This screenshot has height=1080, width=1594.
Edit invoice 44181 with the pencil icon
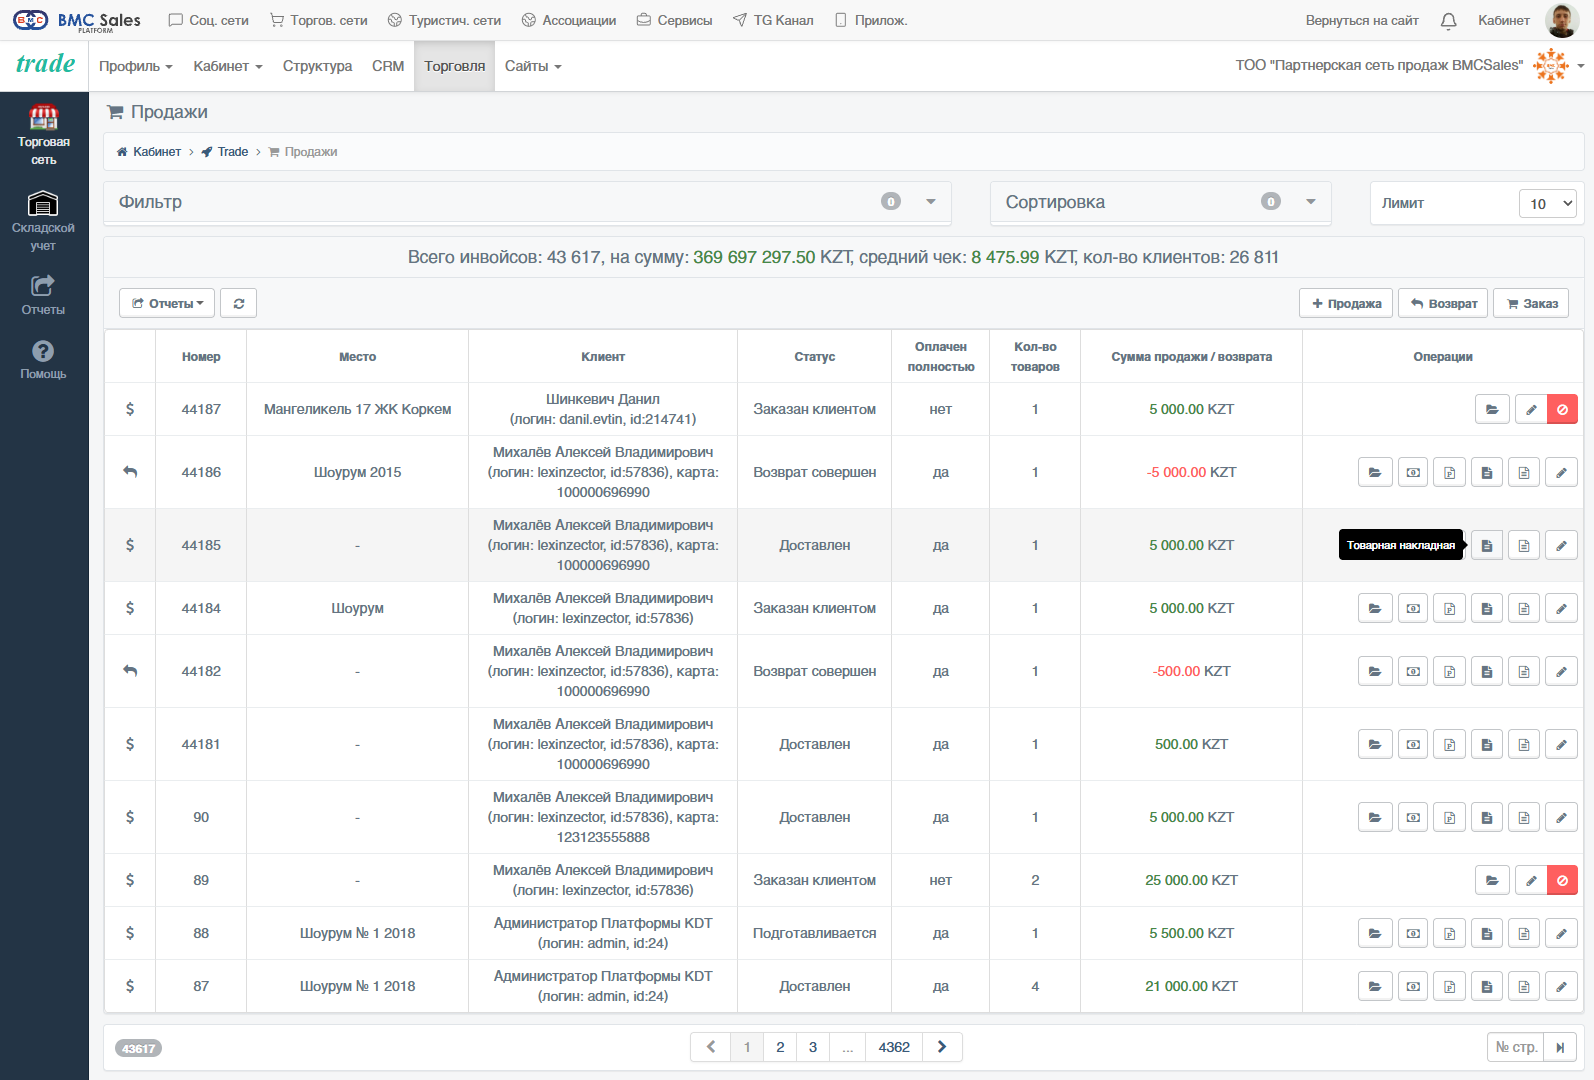pos(1561,744)
